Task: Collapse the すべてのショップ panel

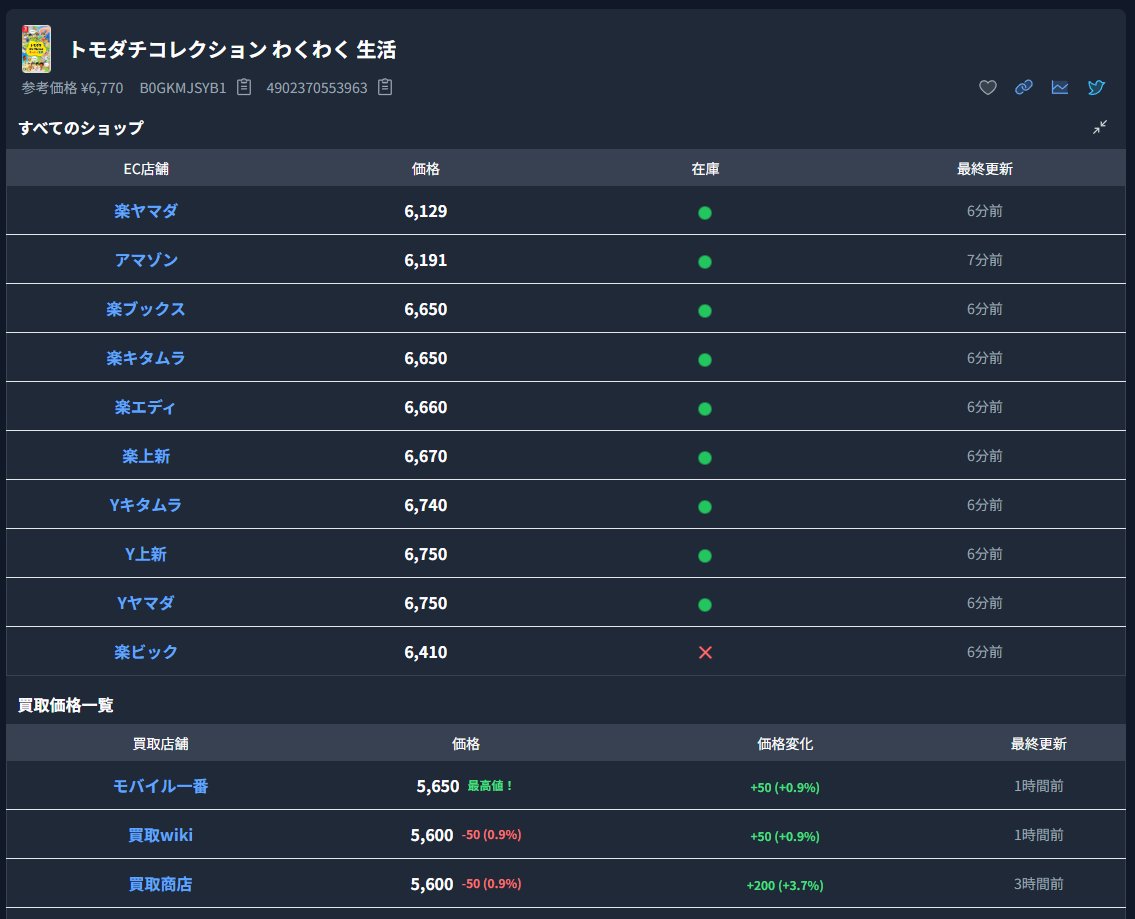Action: (1100, 127)
